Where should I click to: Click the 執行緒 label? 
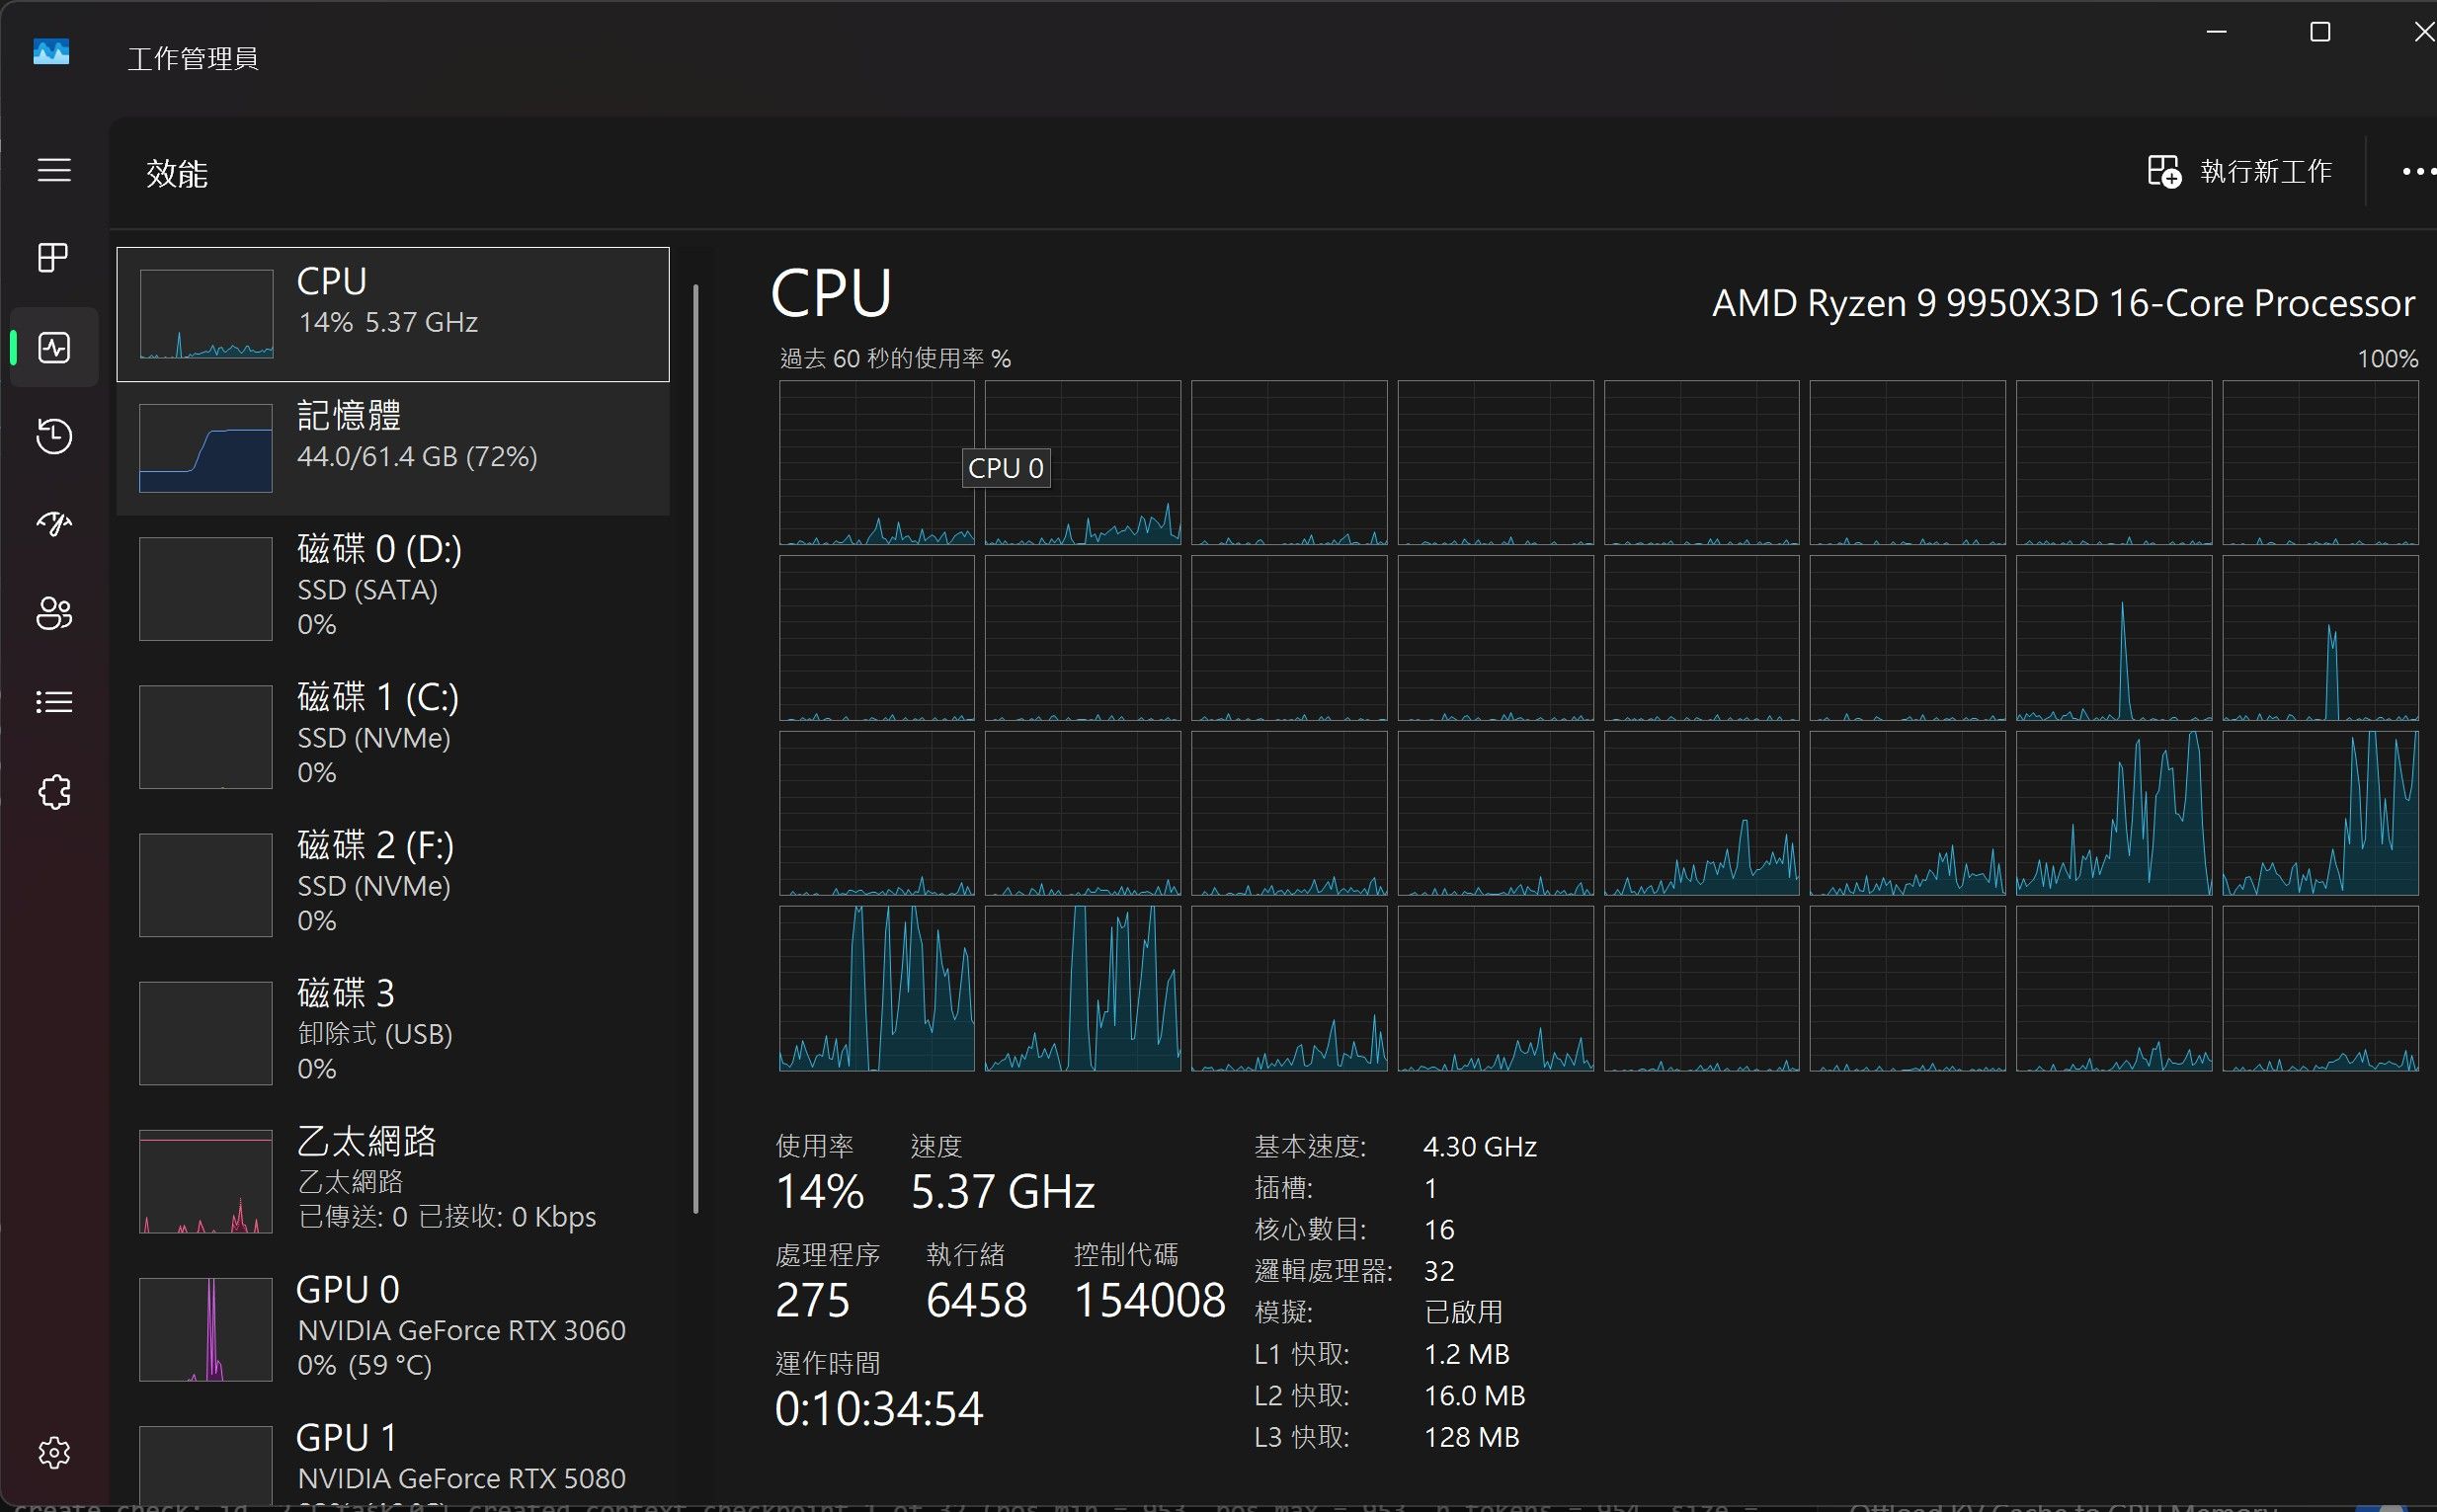[x=966, y=1254]
